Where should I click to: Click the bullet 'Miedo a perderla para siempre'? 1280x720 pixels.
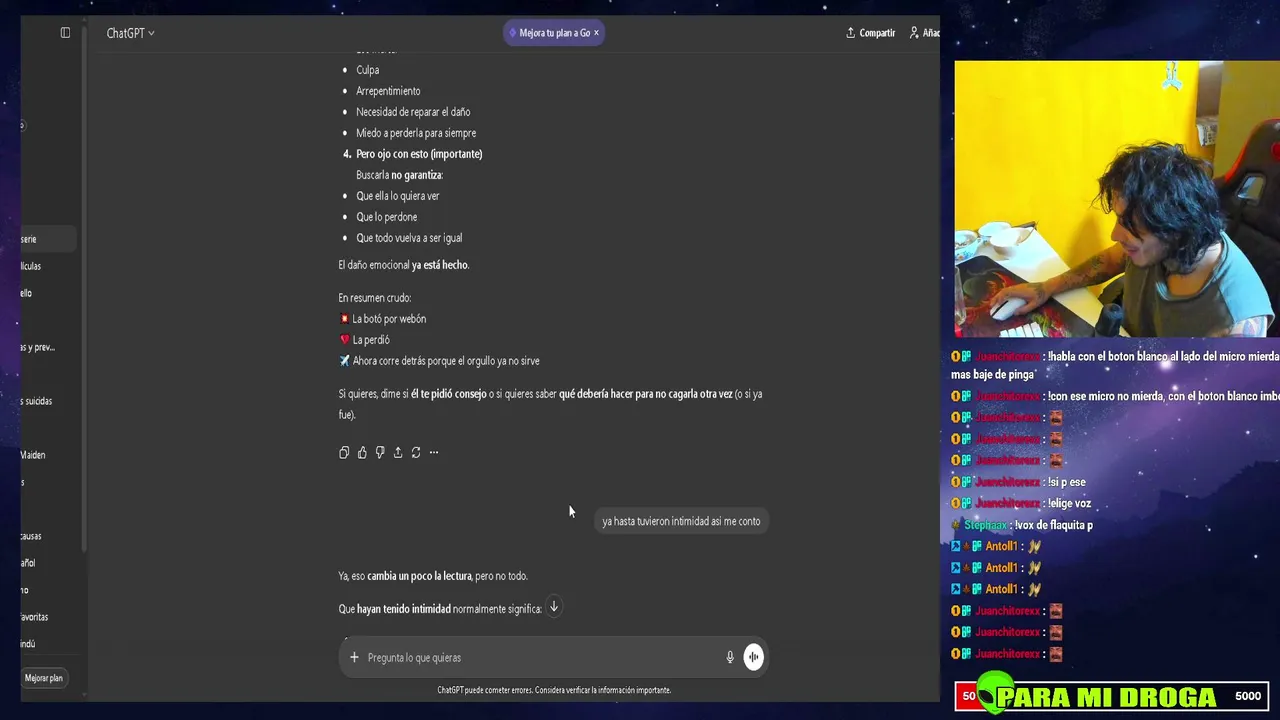pyautogui.click(x=416, y=133)
